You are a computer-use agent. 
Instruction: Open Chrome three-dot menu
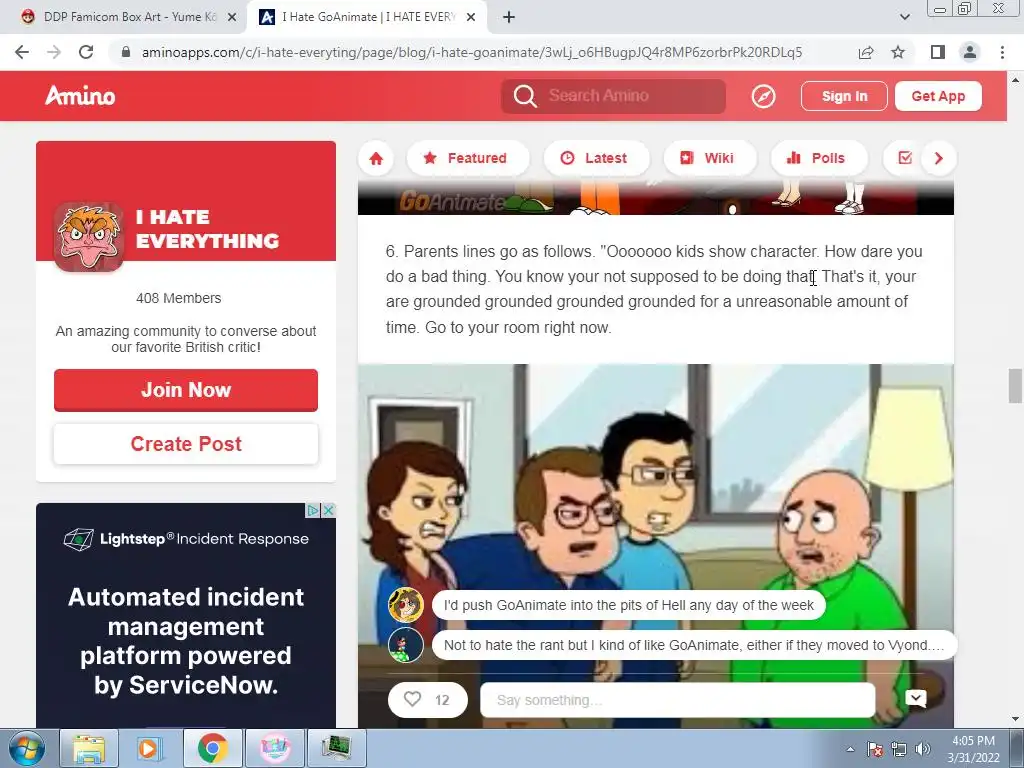pos(1002,52)
